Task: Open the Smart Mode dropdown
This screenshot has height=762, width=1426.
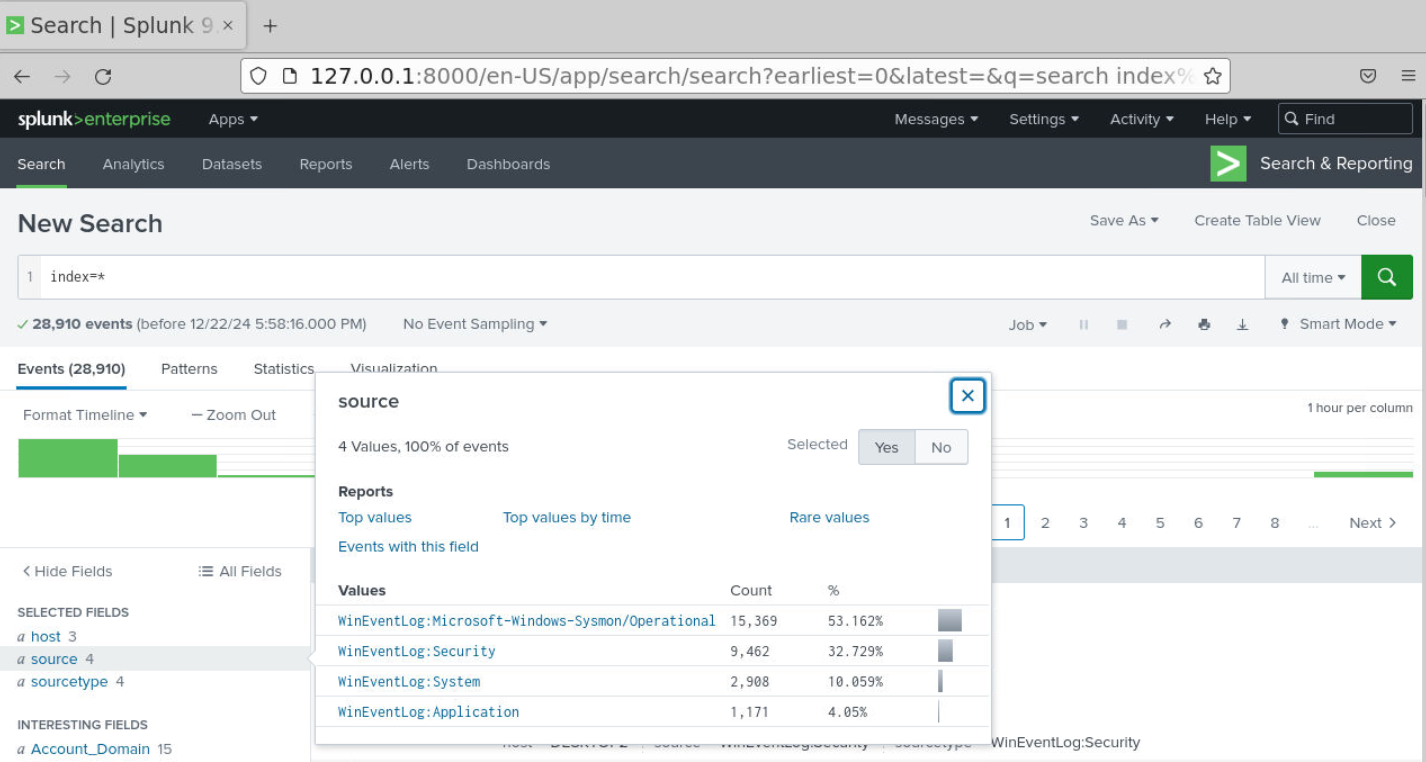Action: 1338,324
